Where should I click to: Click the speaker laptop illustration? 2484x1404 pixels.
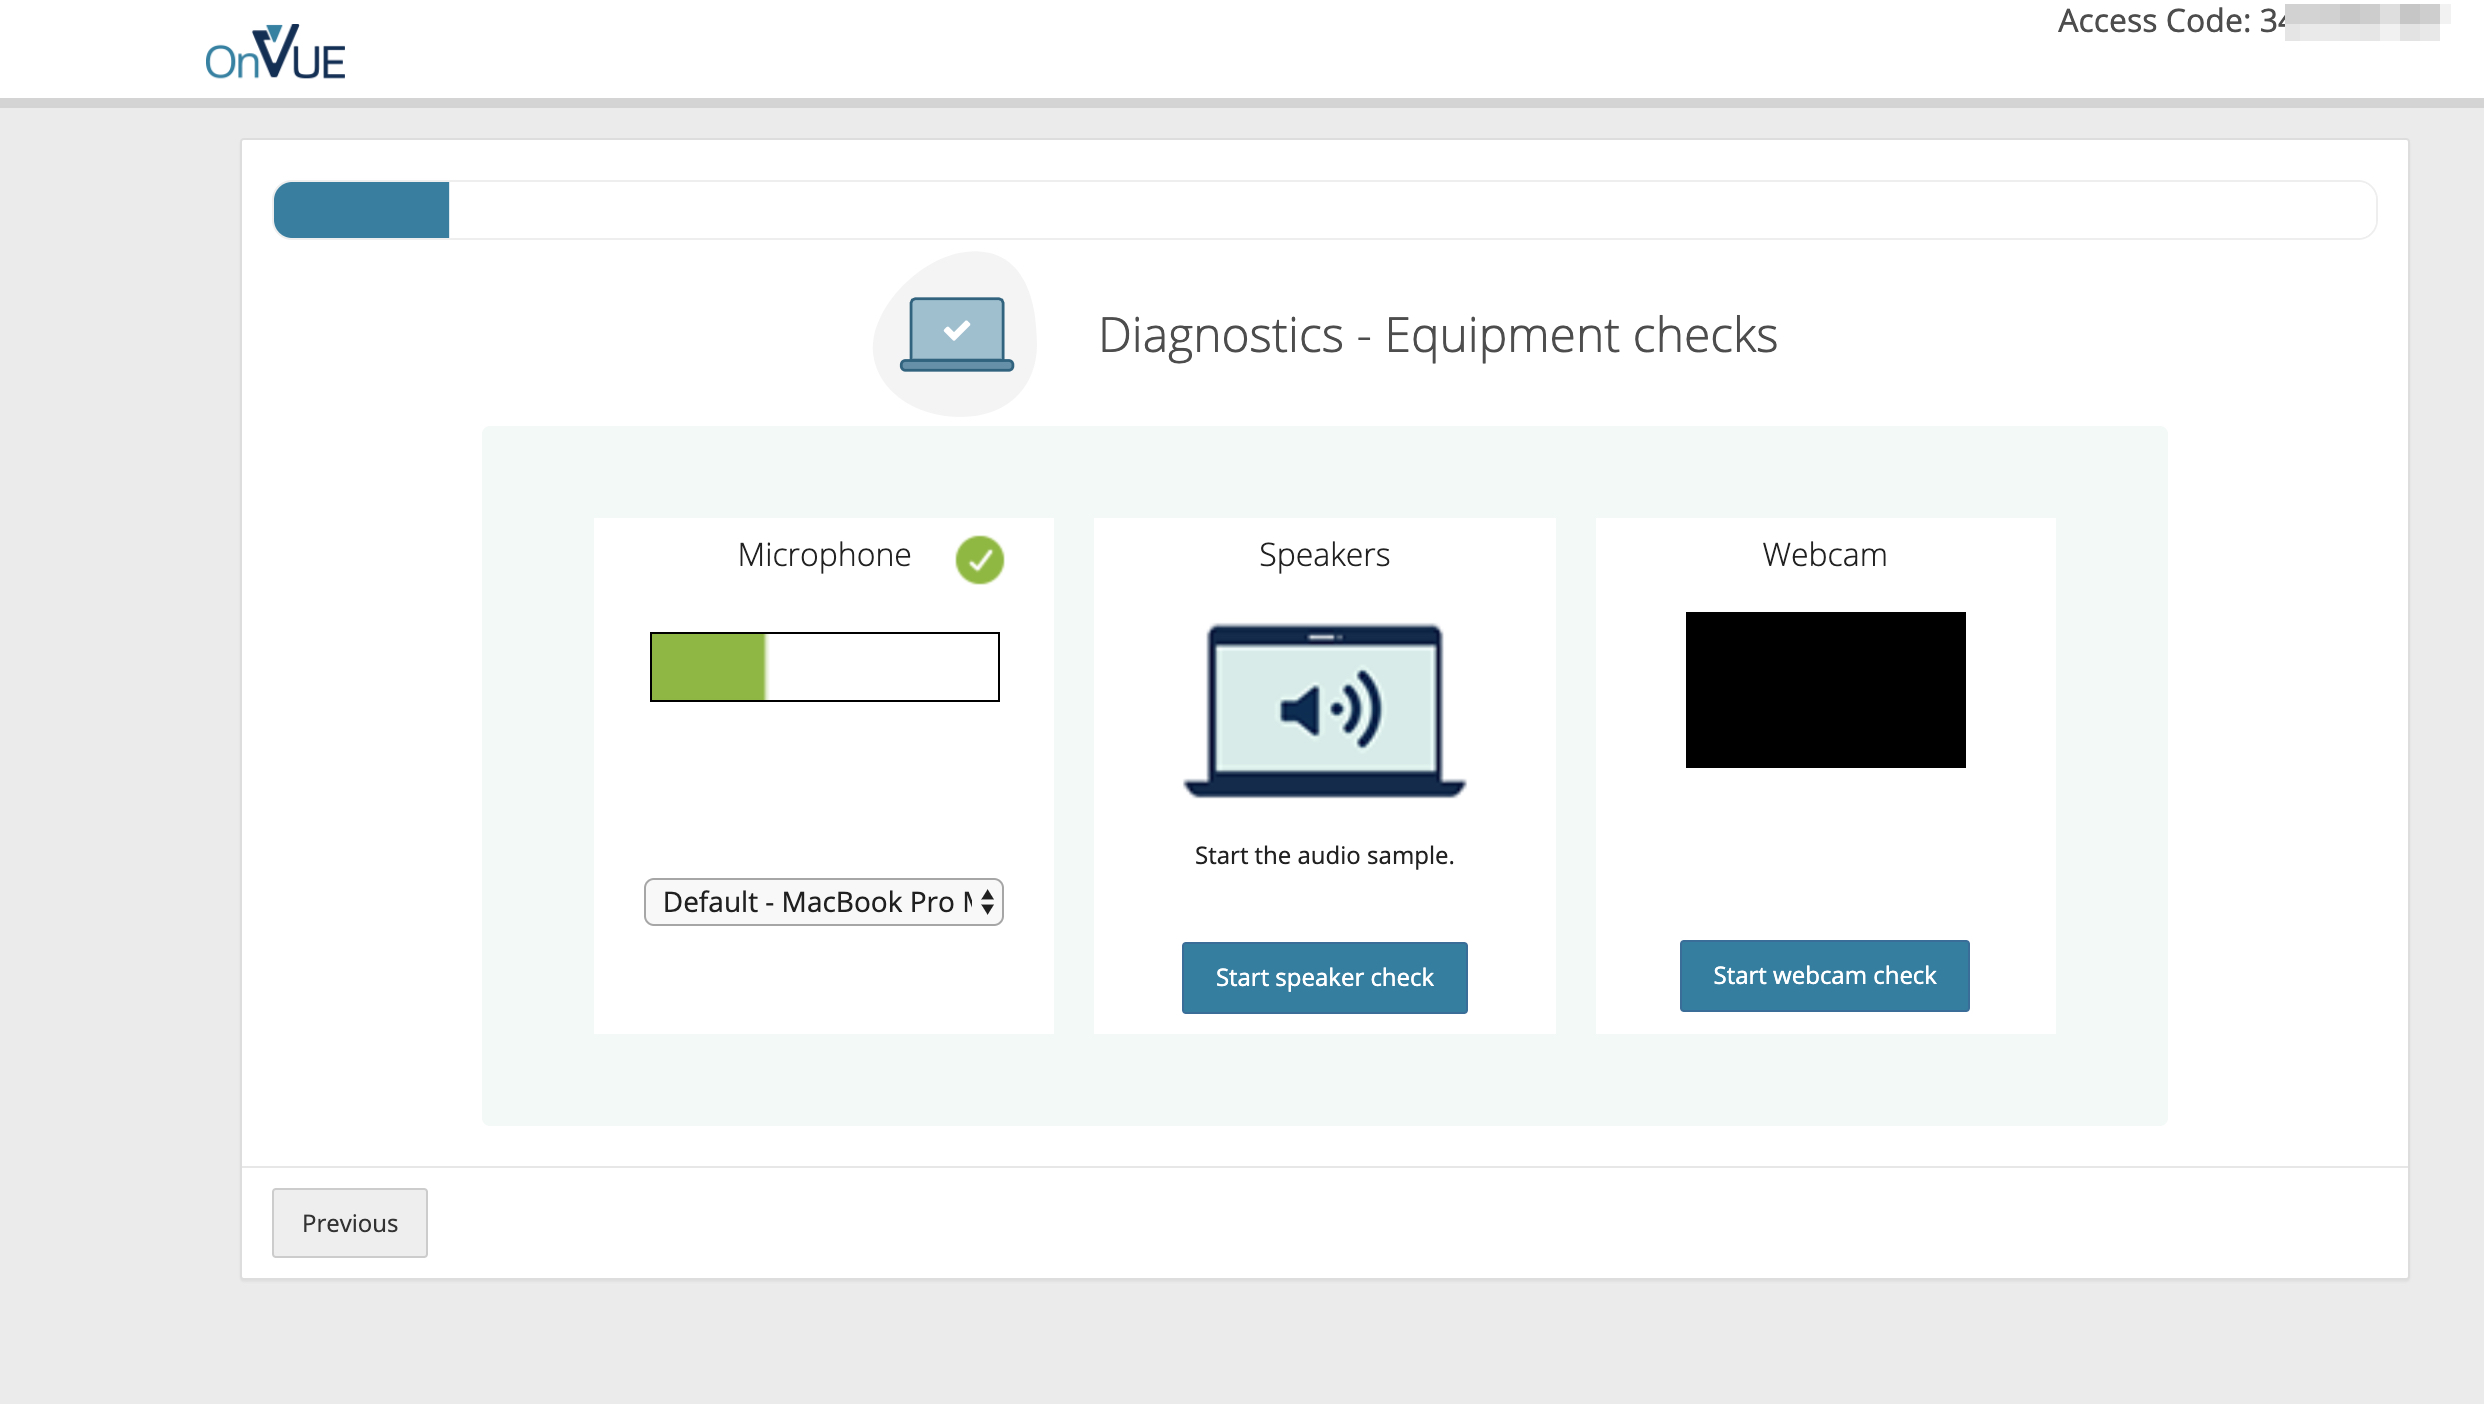coord(1324,711)
